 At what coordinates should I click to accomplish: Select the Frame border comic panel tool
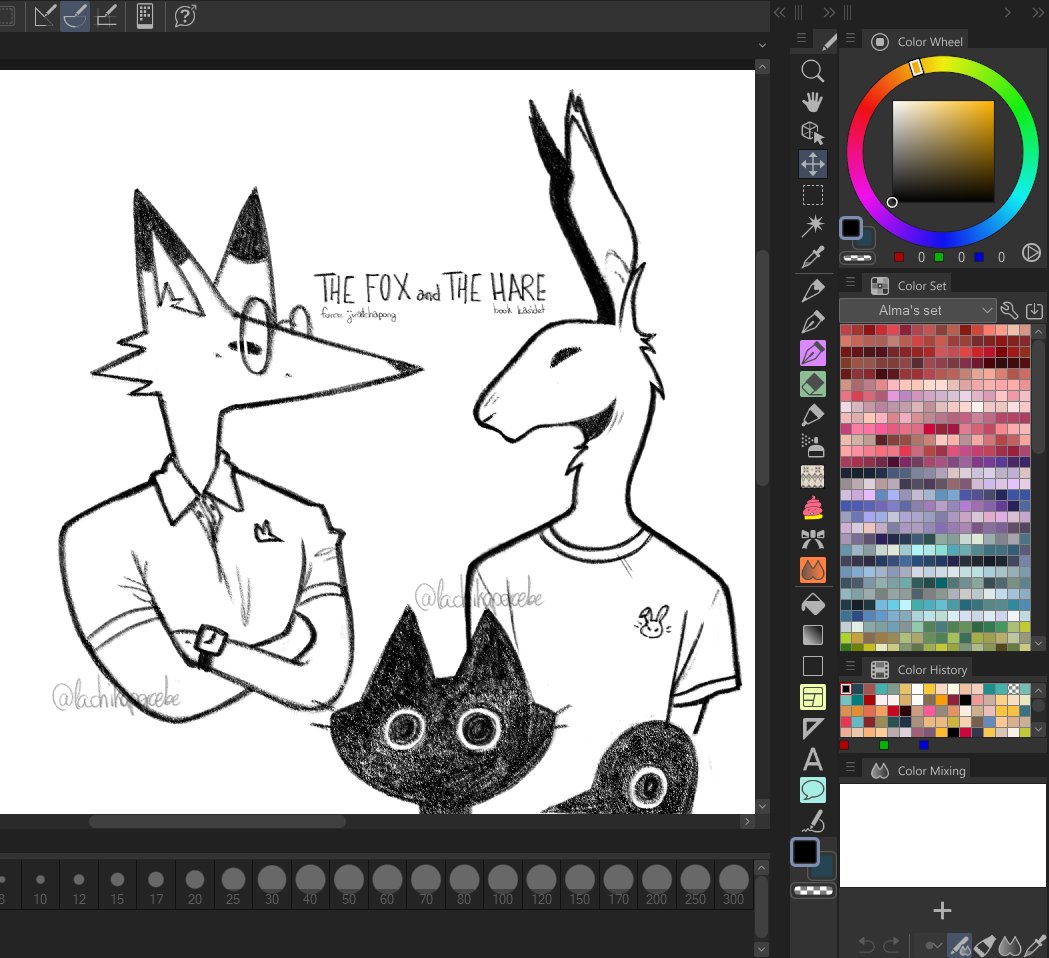812,697
